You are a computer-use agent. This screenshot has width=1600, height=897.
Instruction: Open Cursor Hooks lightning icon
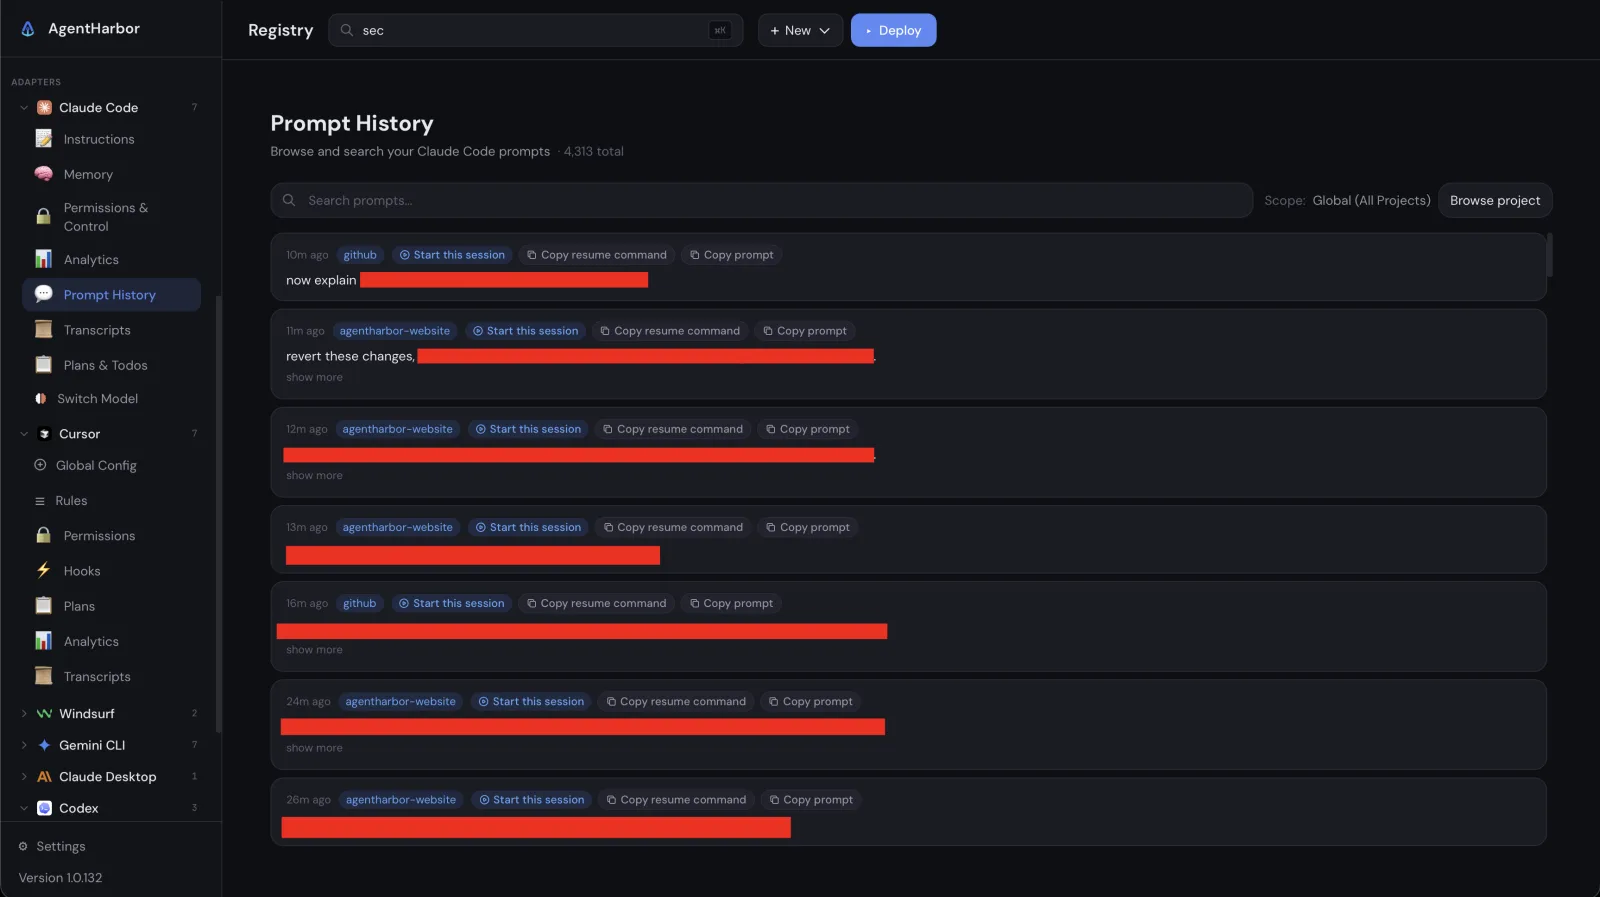tap(43, 571)
